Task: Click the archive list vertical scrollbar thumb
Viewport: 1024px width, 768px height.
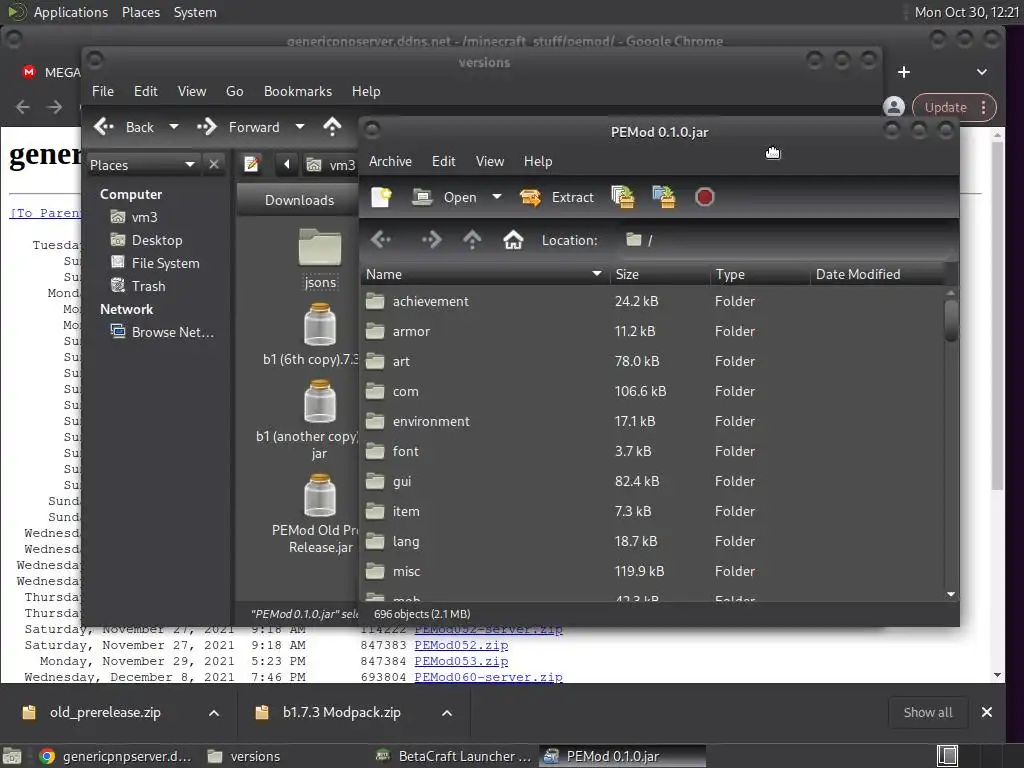Action: (951, 320)
